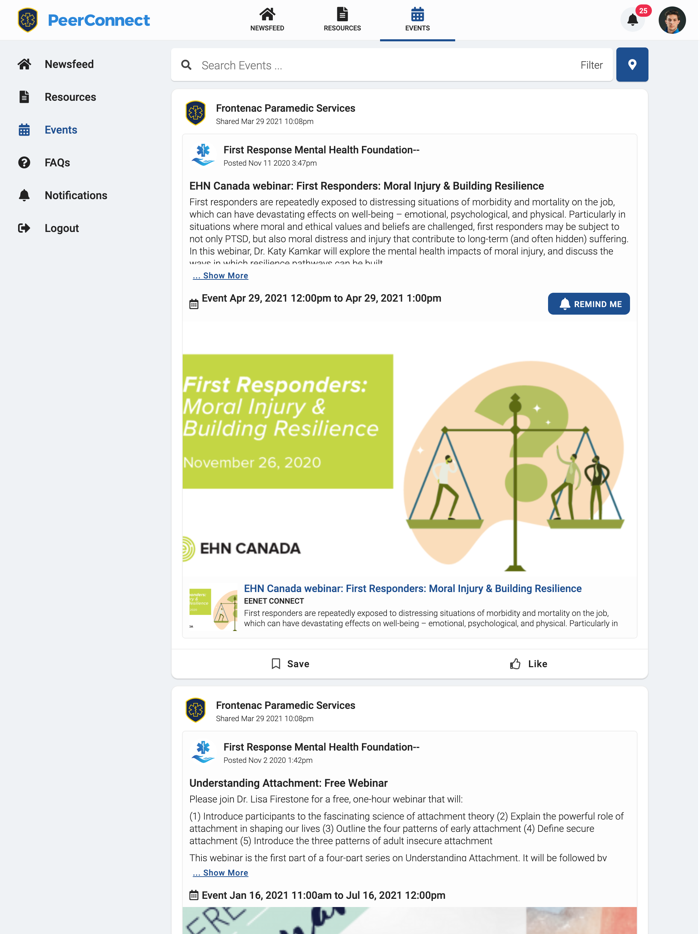
Task: Focus the Search Events input field
Action: 381,65
